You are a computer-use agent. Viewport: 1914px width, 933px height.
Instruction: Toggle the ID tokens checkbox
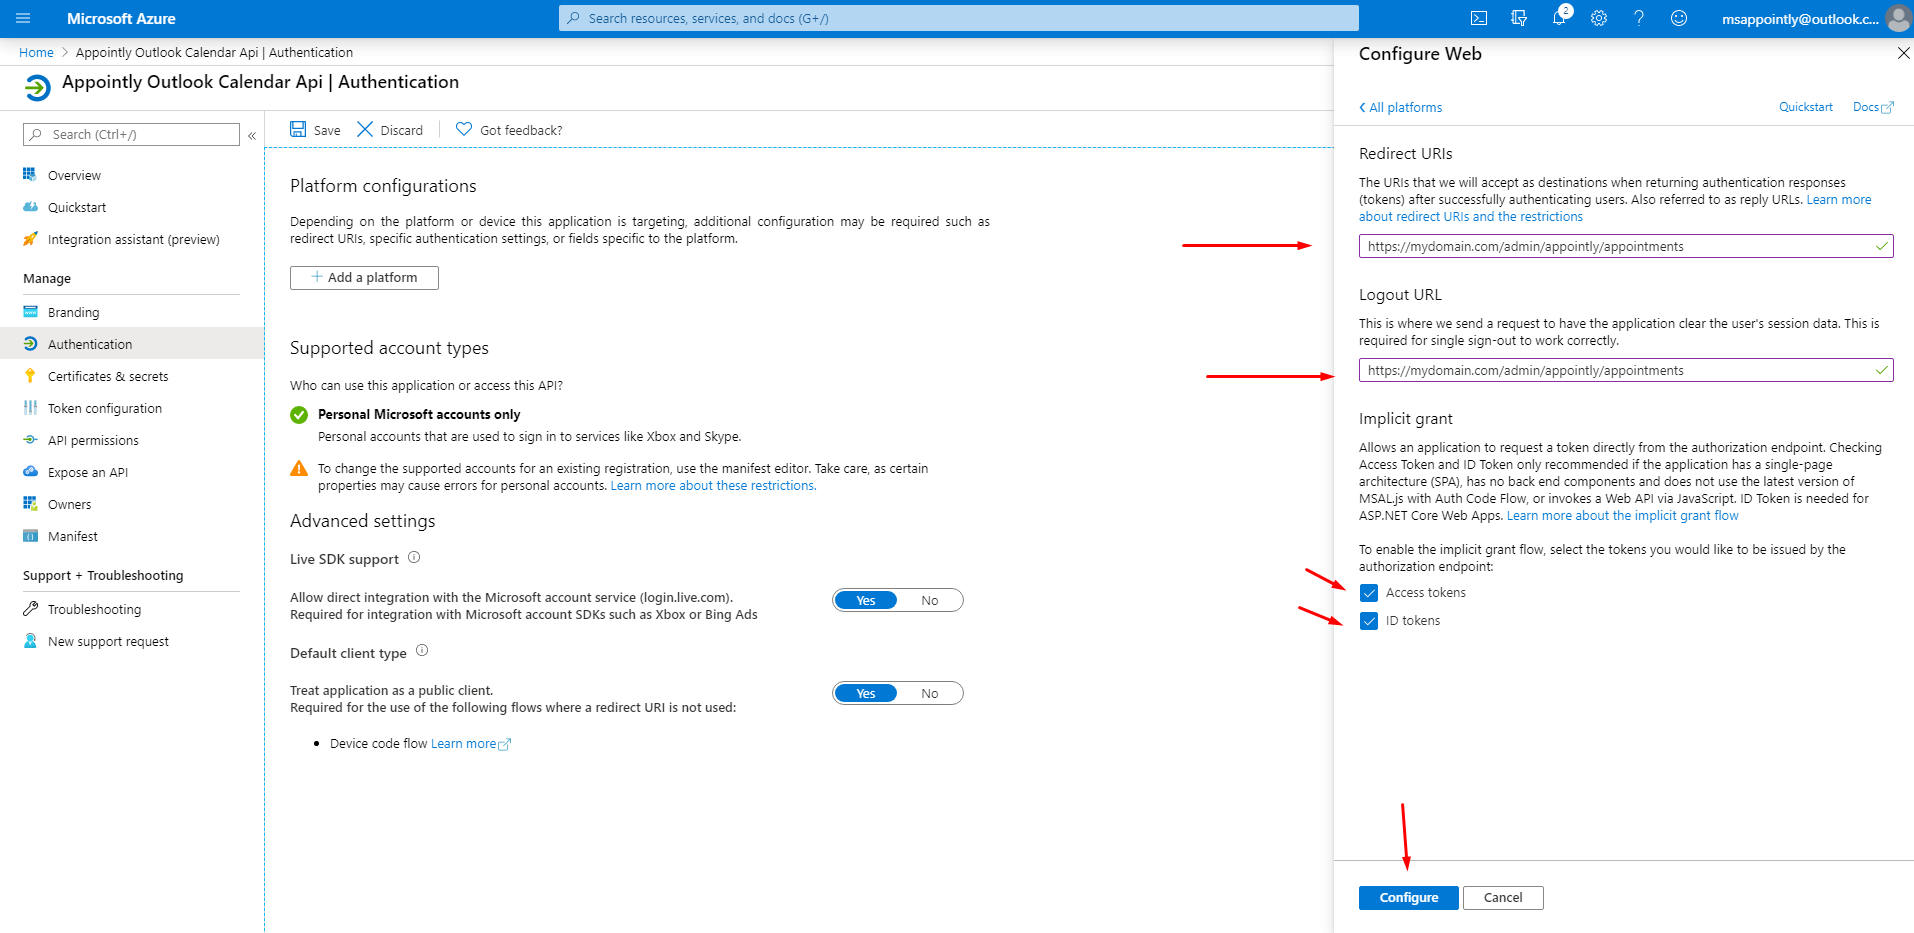[1369, 621]
